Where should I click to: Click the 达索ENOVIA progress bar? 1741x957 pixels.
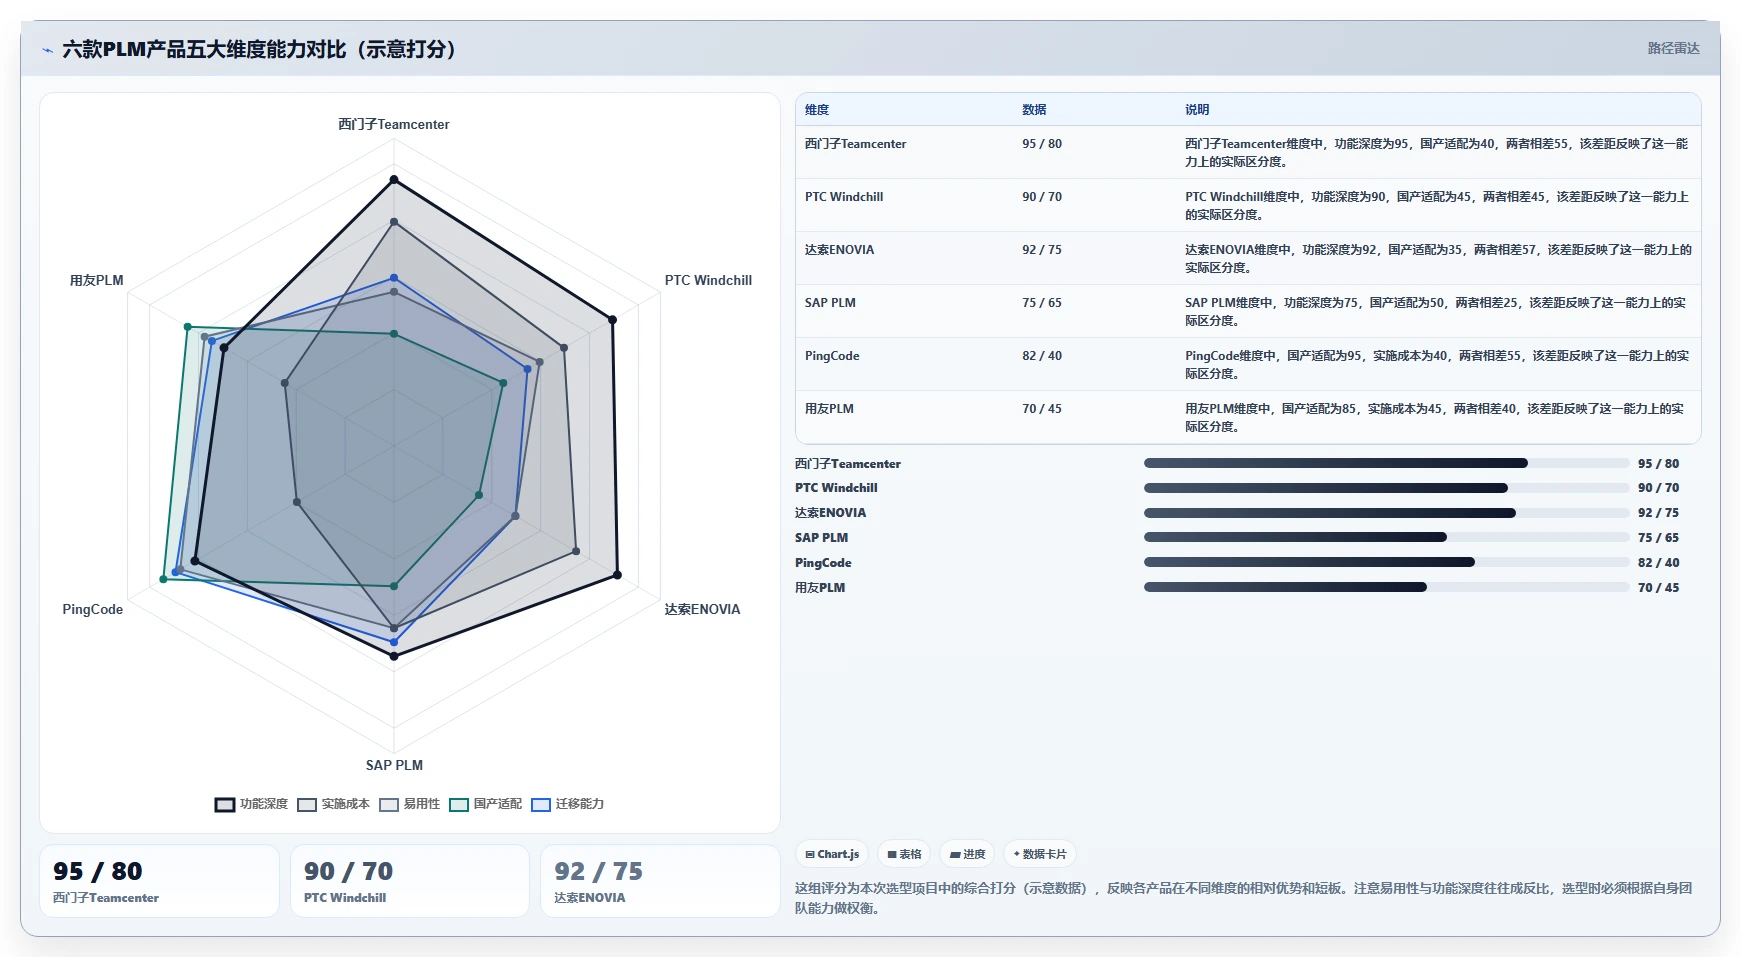click(1386, 513)
